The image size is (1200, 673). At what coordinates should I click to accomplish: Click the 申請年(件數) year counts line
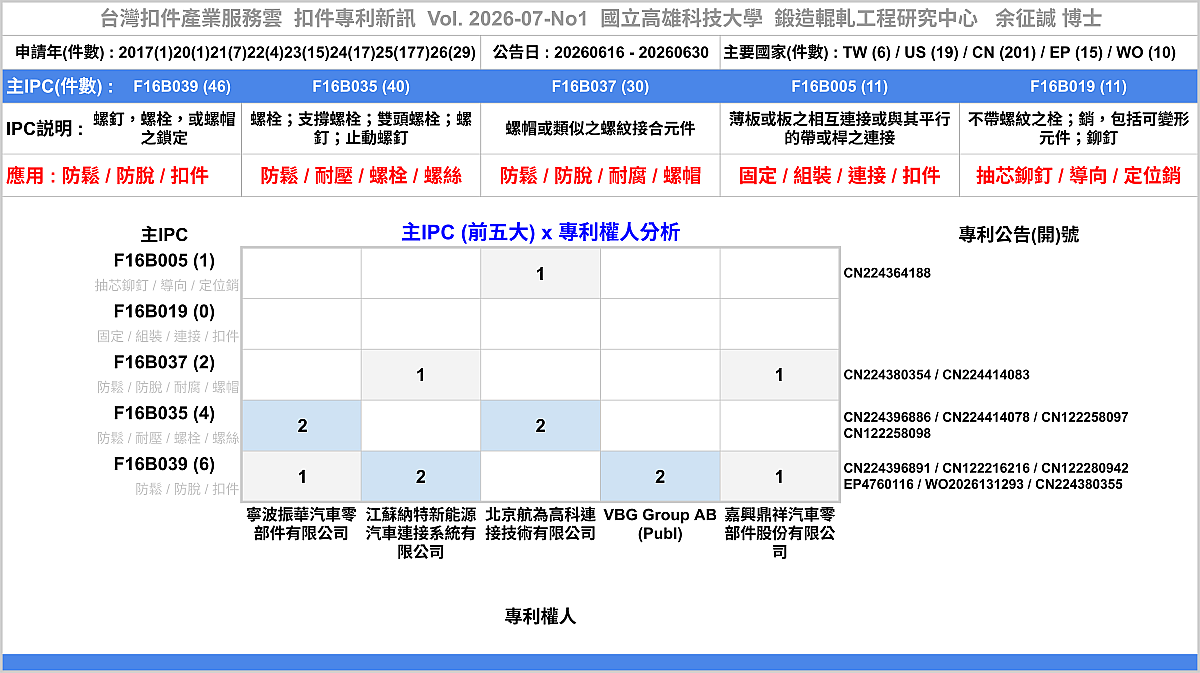[x=246, y=53]
